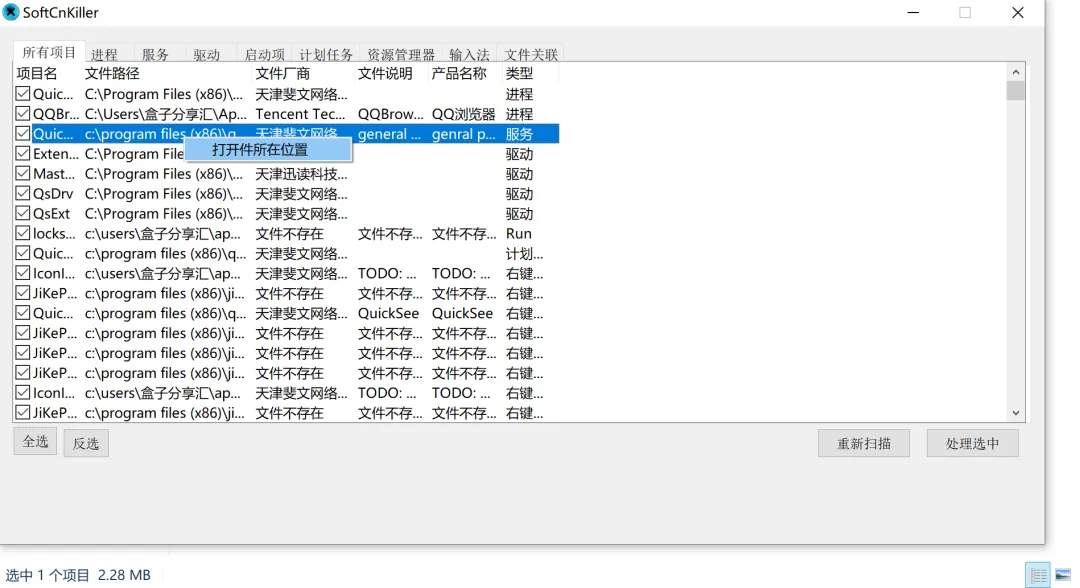Select the 启动项 tab

coord(264,54)
